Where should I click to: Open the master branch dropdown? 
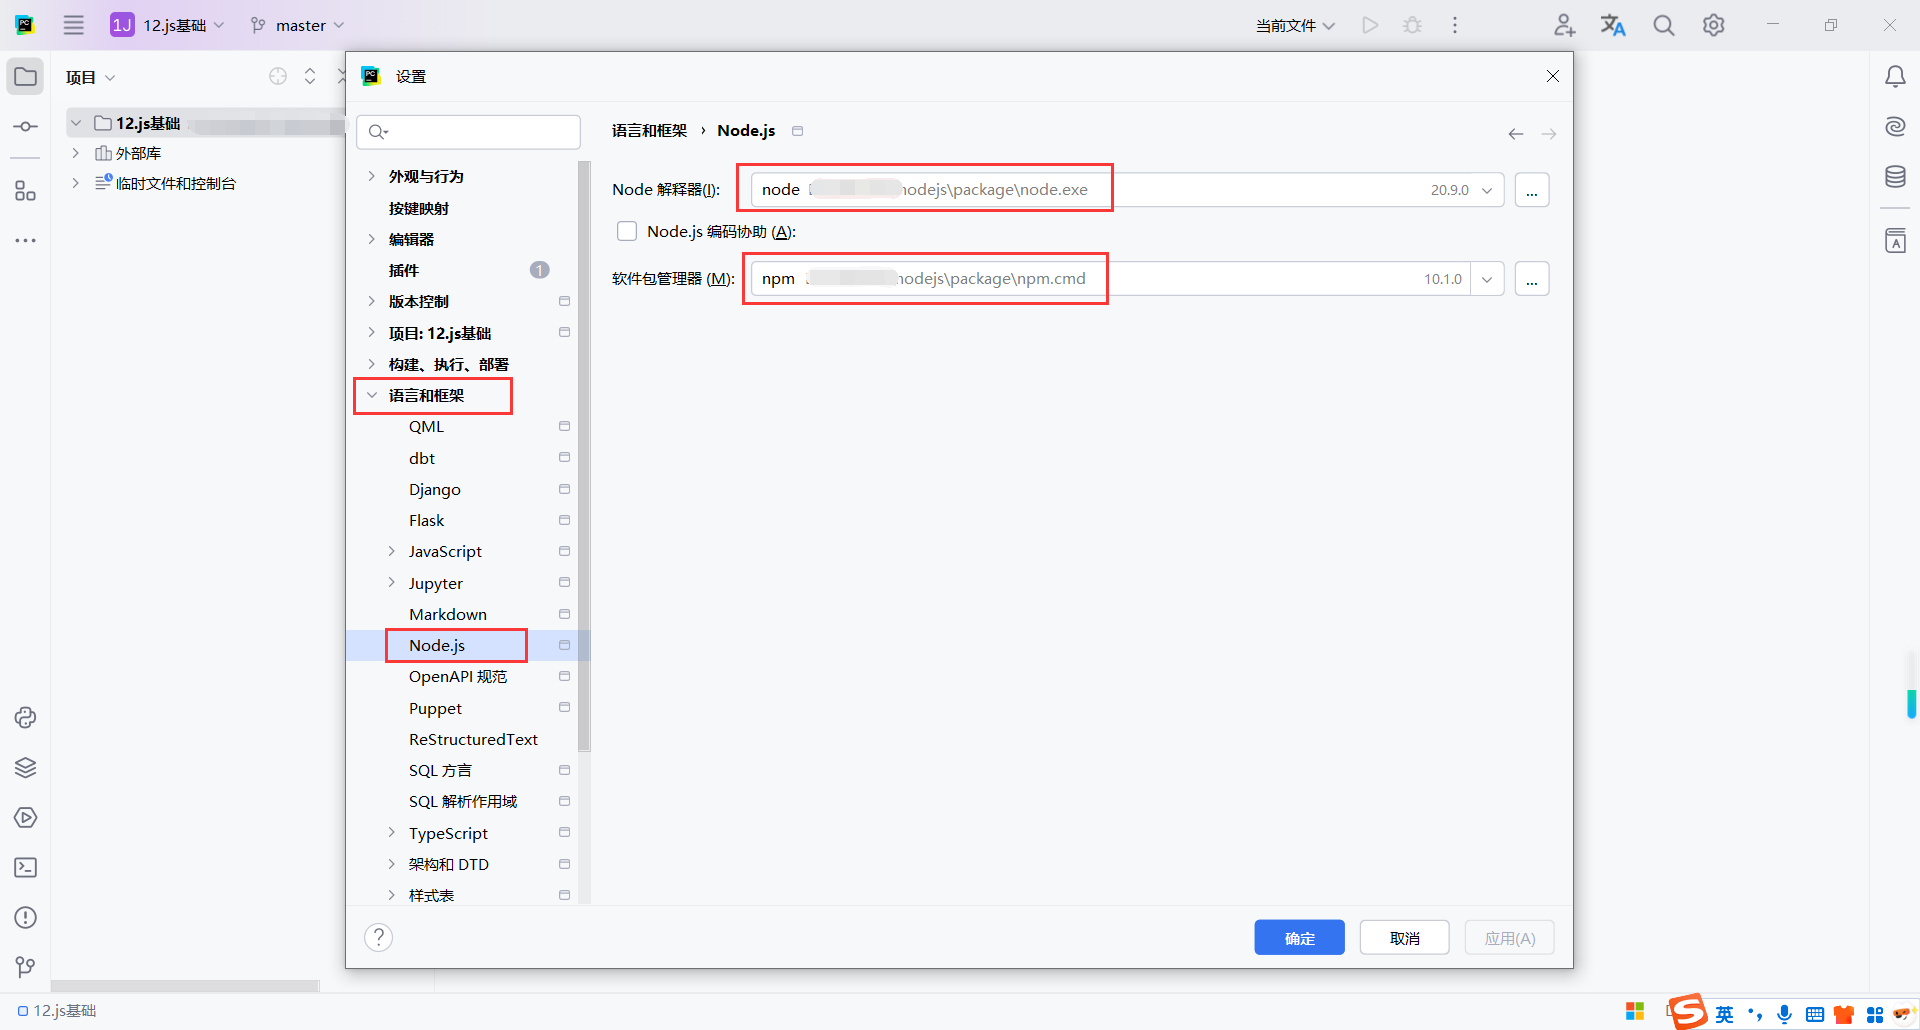tap(297, 25)
